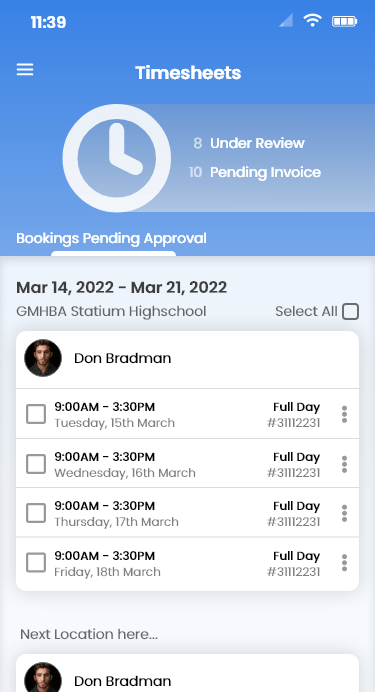Viewport: 375px width, 692px height.
Task: Tap the Wi-Fi status icon
Action: [312, 20]
